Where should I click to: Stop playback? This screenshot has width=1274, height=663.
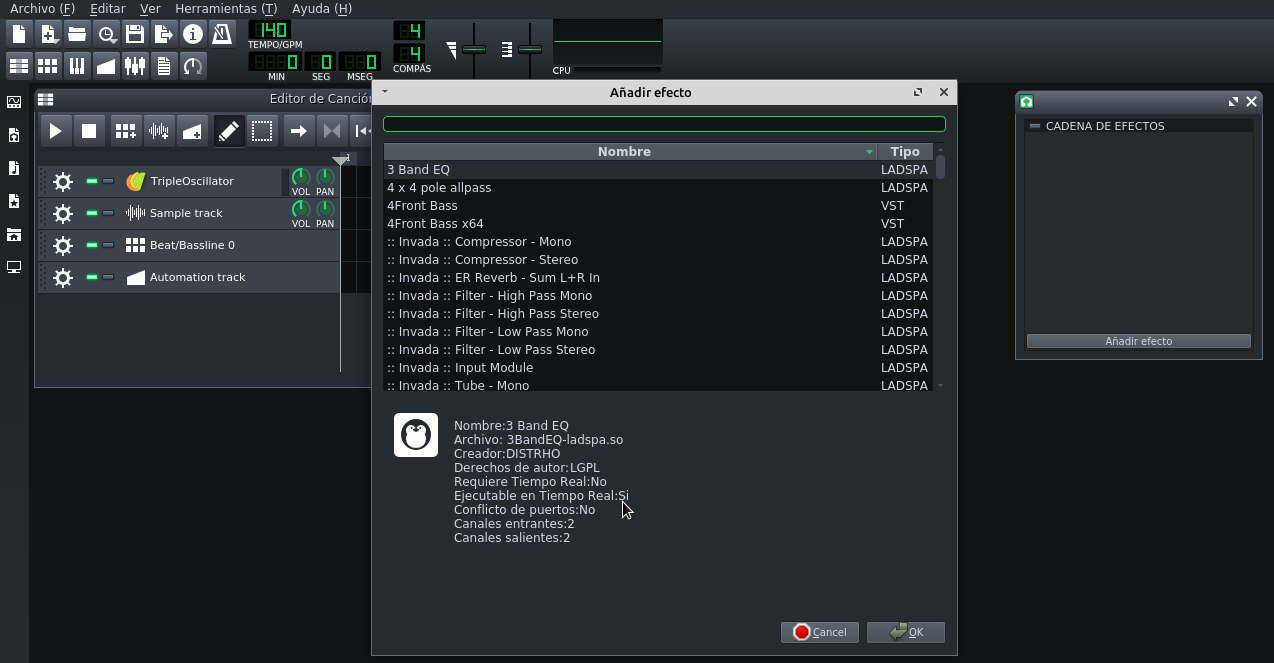pos(89,130)
